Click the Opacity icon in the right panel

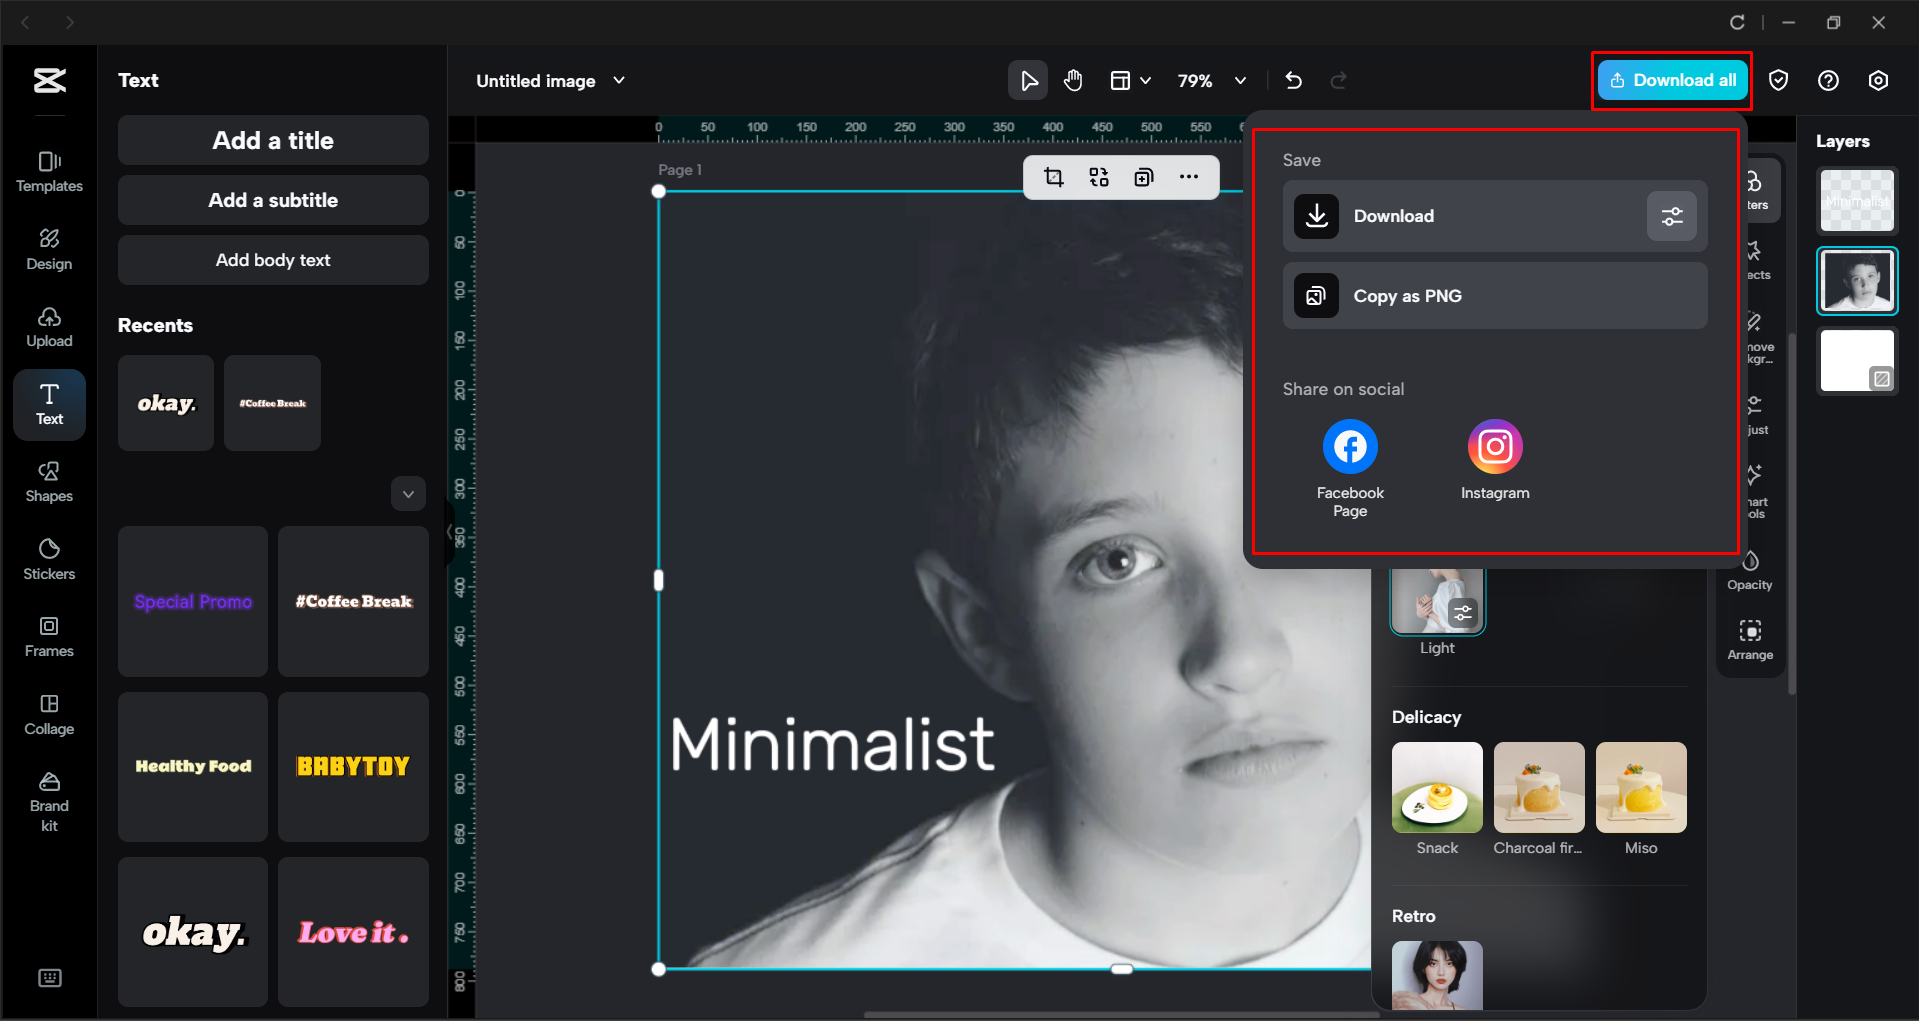[1750, 568]
